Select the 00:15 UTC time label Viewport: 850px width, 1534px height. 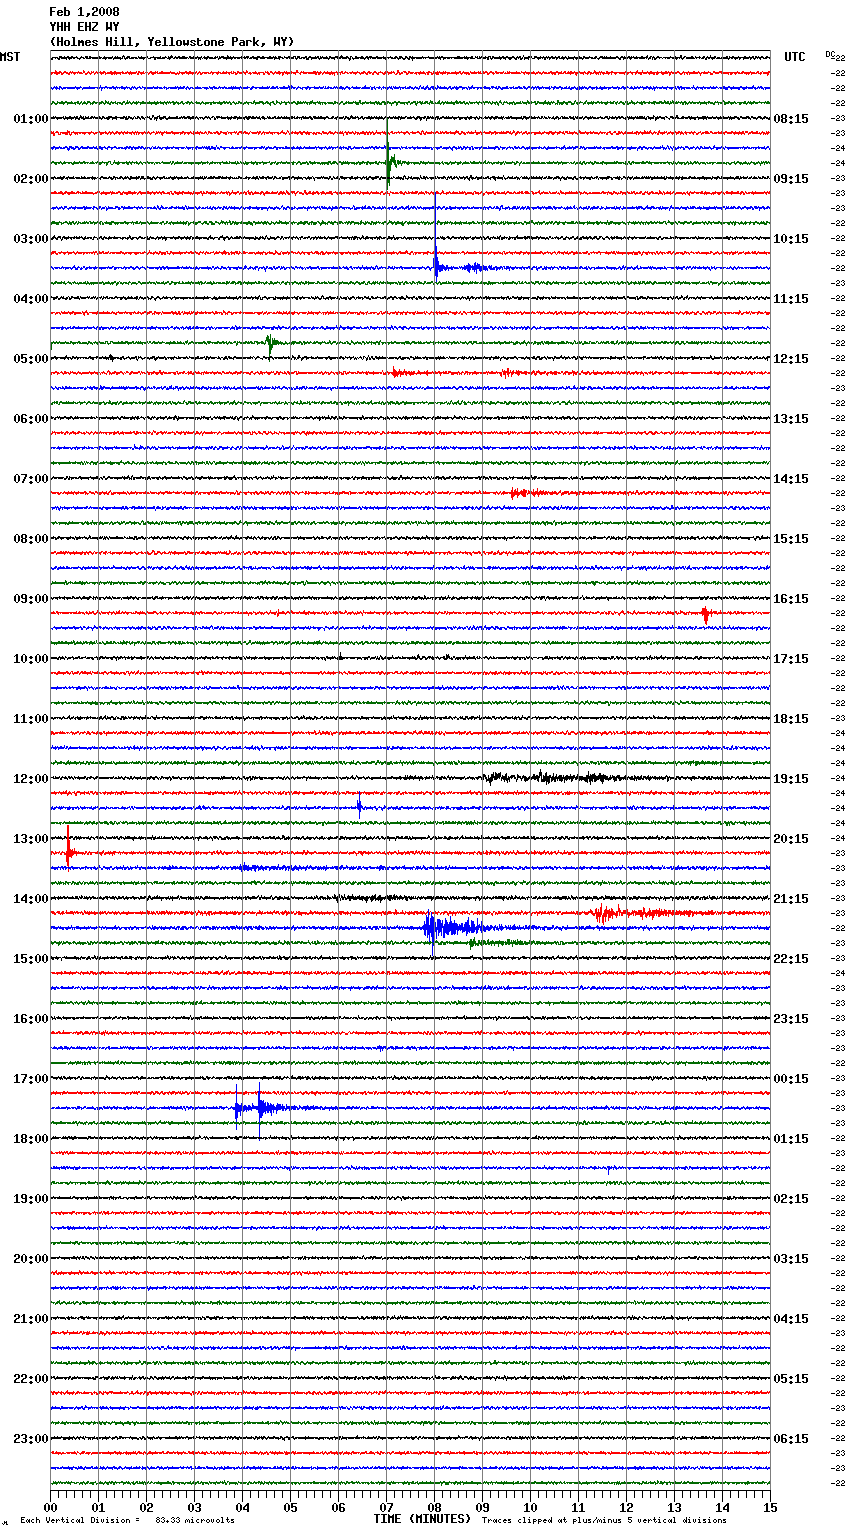coord(791,1079)
